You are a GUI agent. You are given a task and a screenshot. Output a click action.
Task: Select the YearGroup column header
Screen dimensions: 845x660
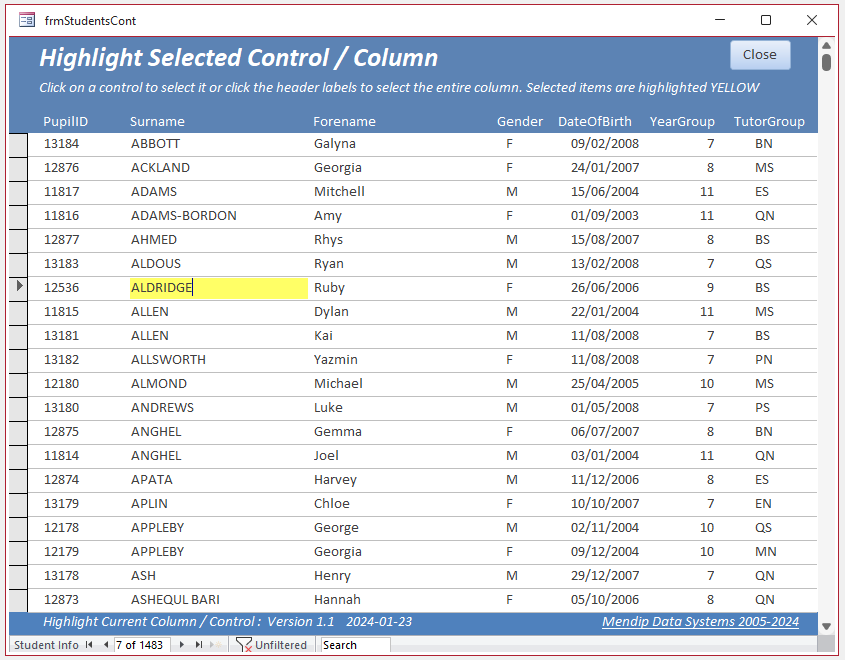tap(682, 121)
